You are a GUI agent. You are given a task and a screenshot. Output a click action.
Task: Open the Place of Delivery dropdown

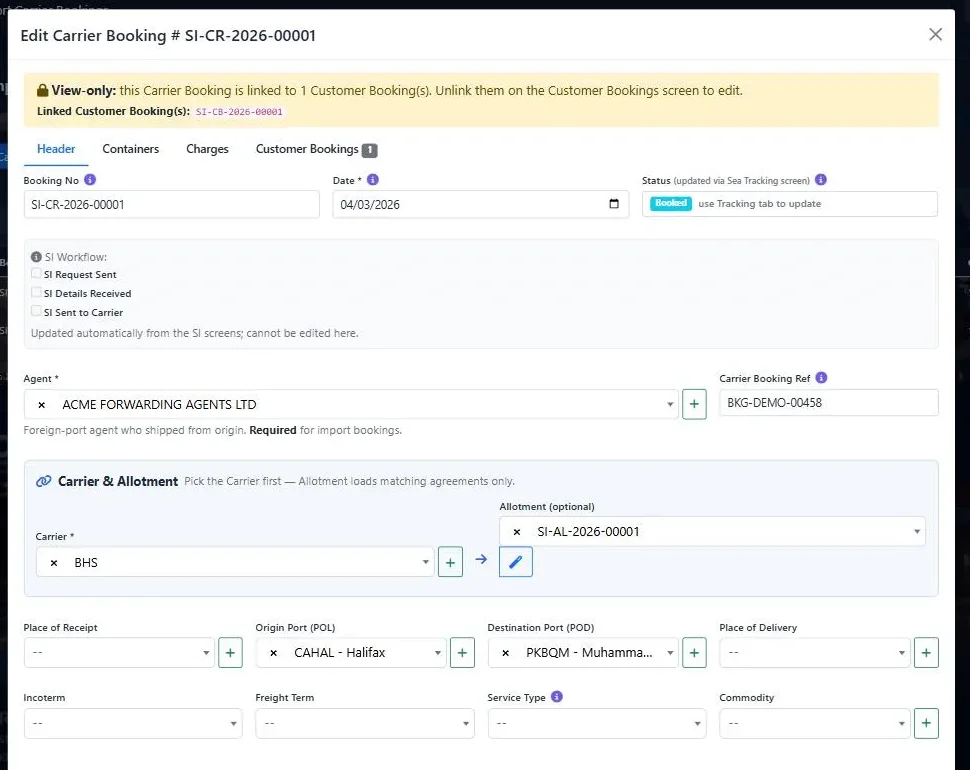[815, 652]
